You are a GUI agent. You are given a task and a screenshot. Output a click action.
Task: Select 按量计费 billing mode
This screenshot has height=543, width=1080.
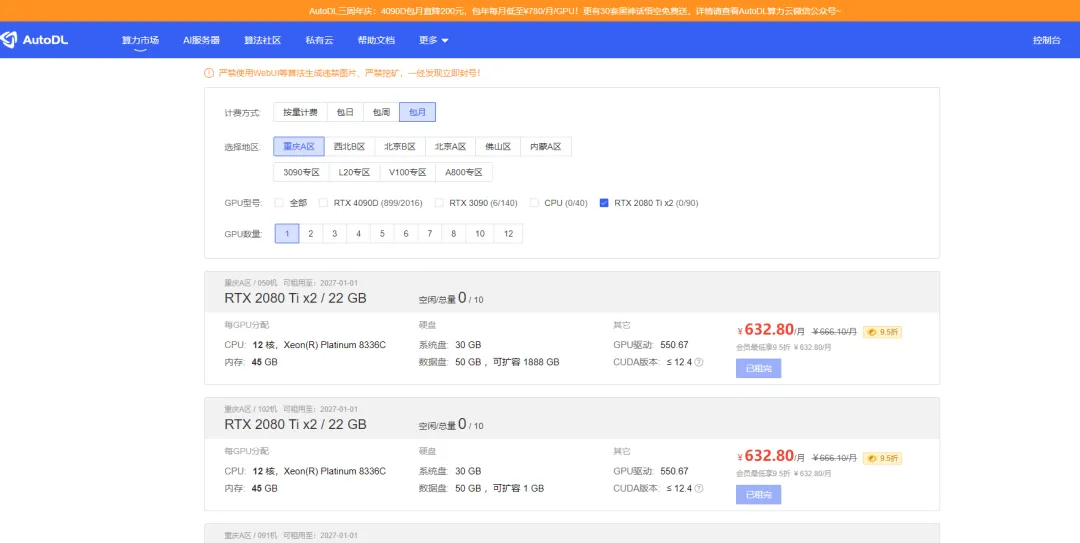coord(300,112)
